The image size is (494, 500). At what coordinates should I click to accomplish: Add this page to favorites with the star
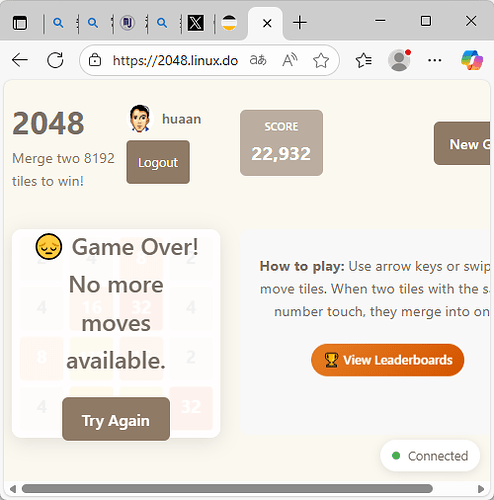click(321, 60)
